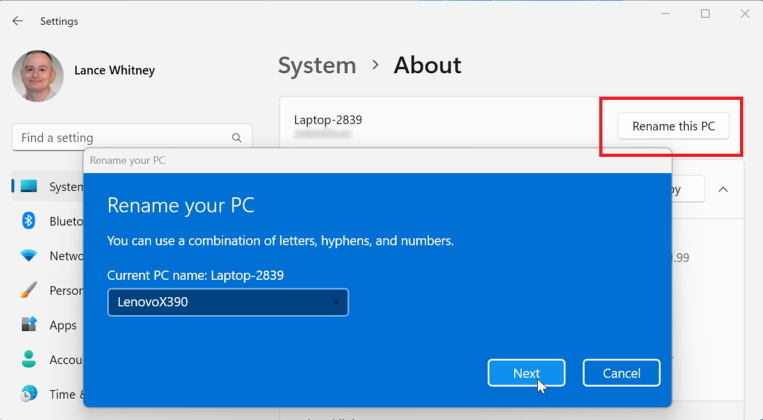763x420 pixels.
Task: Click the LenovoX390 name text field
Action: click(218, 302)
